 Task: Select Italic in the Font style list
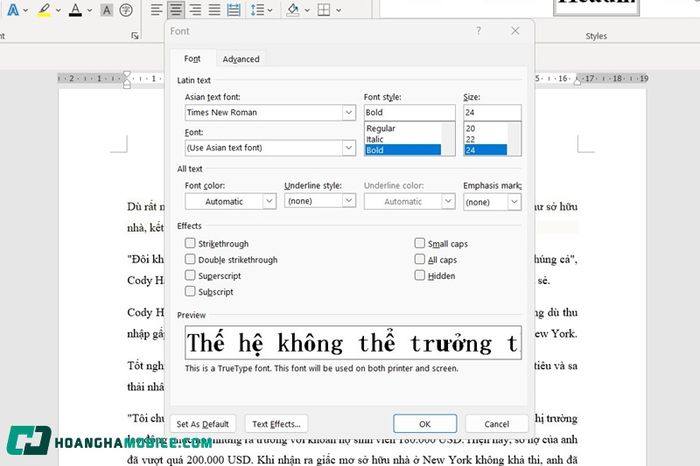382,139
